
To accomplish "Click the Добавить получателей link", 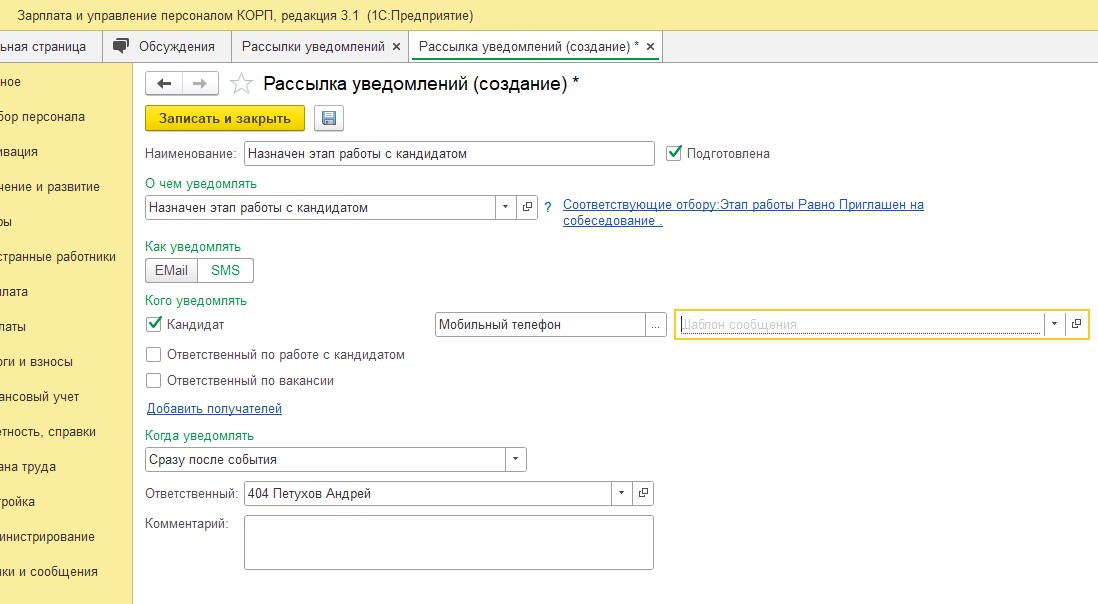I will click(214, 409).
